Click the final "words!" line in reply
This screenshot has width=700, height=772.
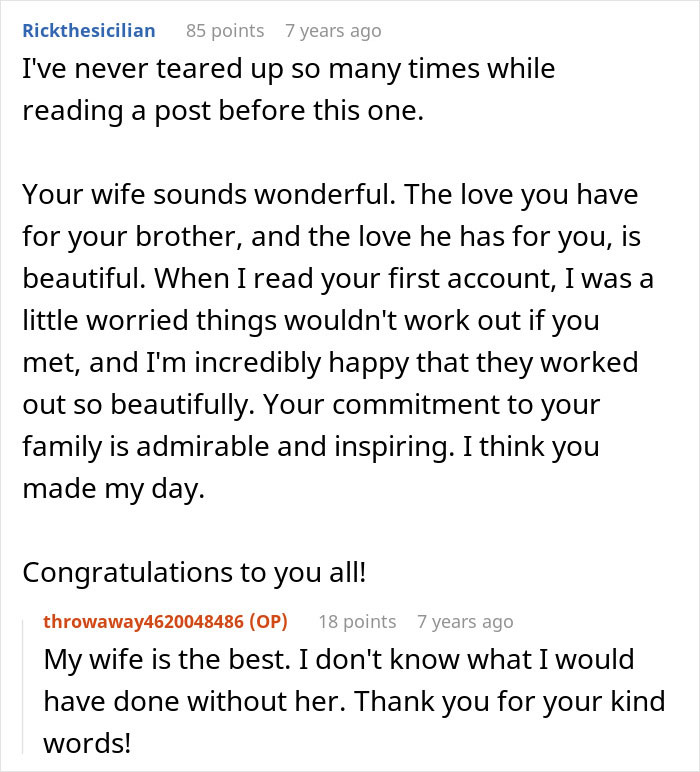point(87,743)
